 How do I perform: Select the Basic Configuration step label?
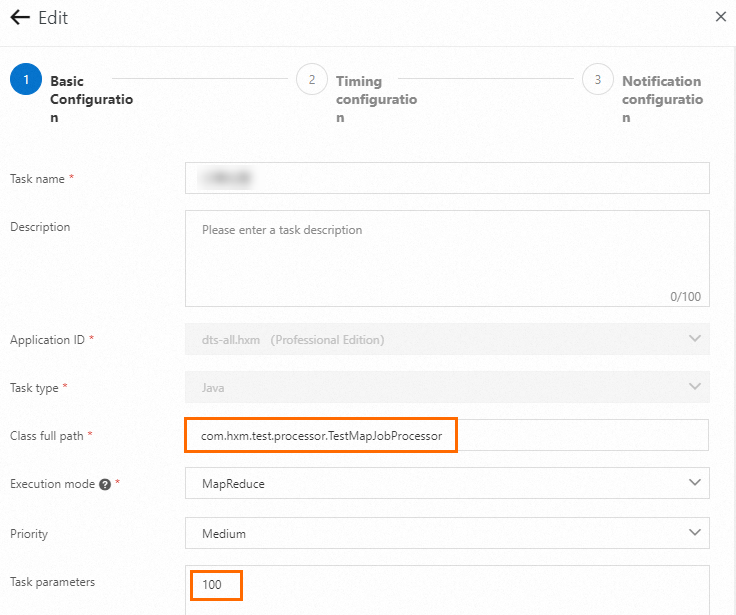tap(91, 99)
